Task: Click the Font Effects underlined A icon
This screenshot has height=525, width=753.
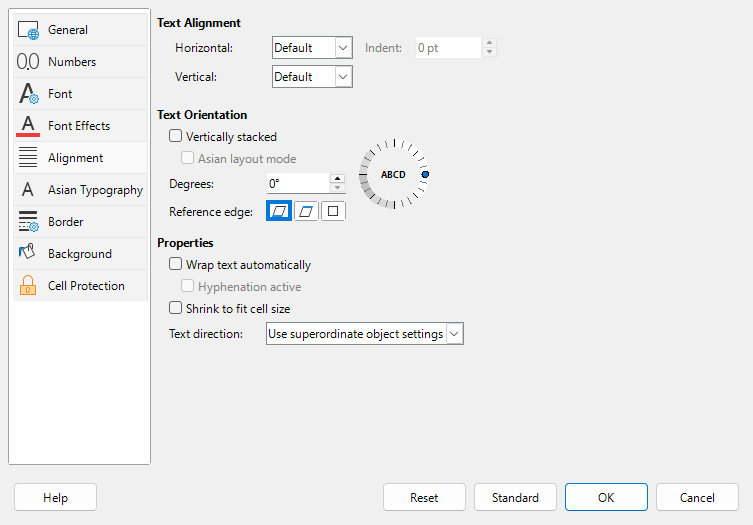Action: 28,126
